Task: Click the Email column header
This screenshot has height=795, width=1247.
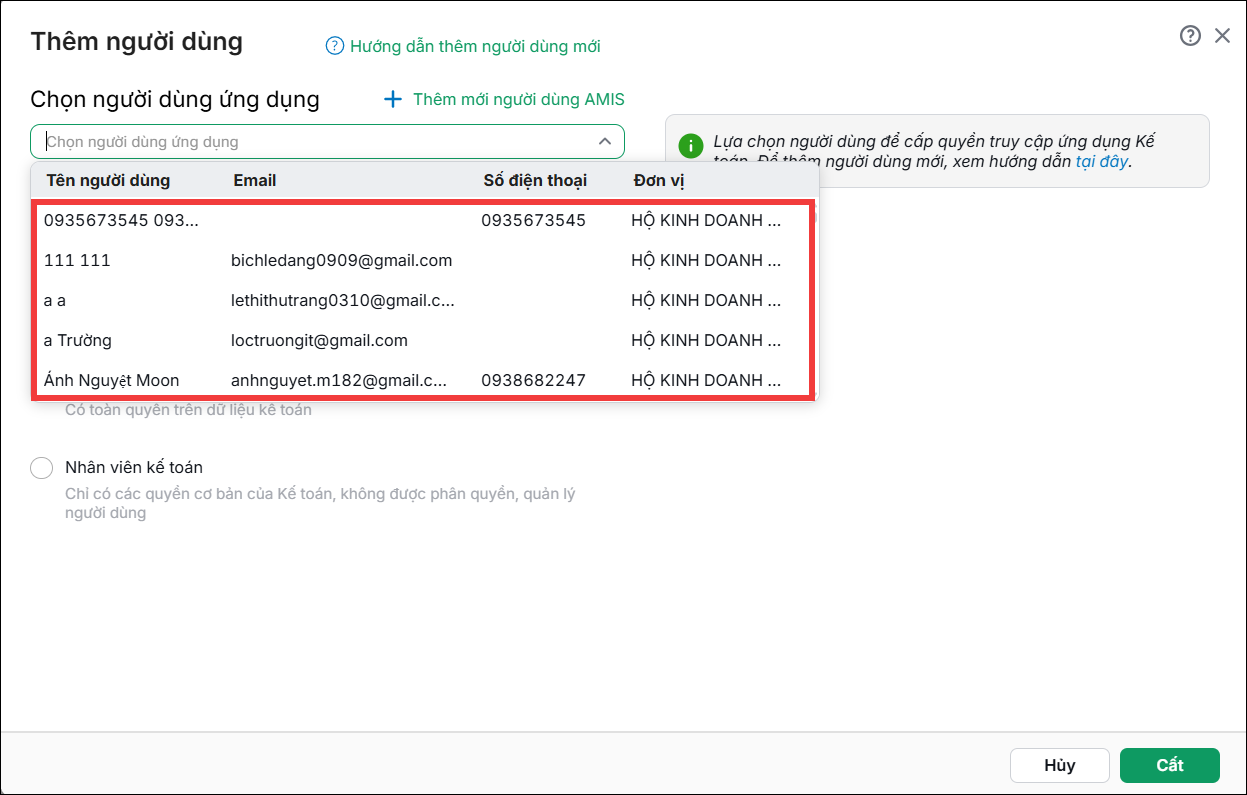Action: (255, 180)
